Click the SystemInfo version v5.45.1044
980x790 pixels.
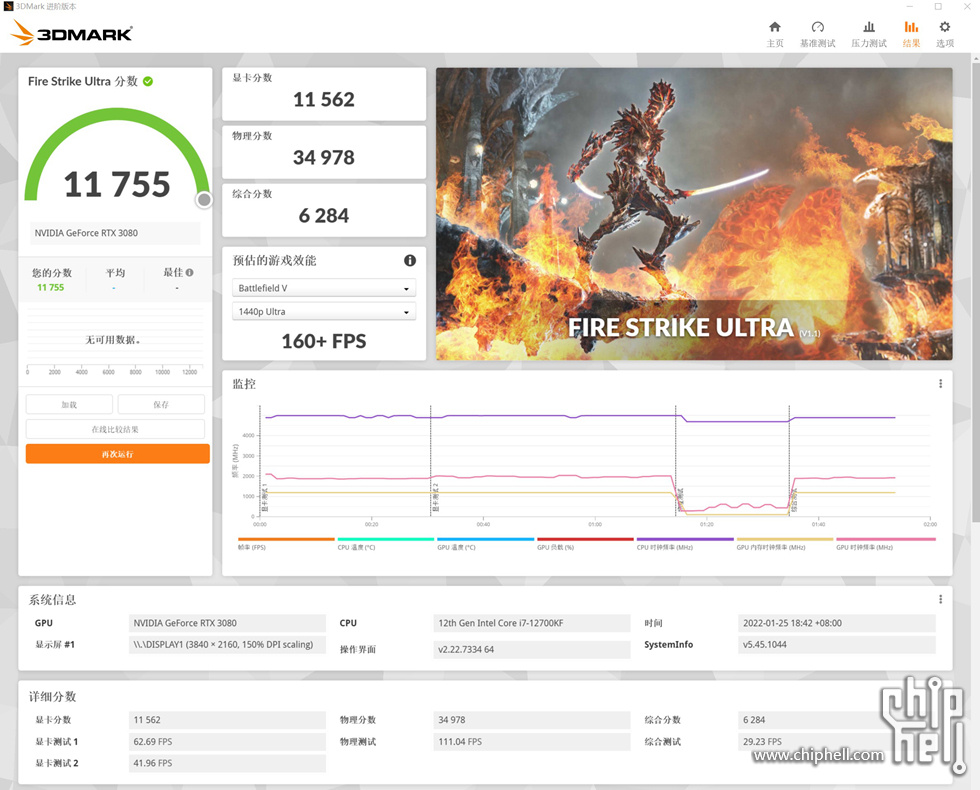point(836,644)
